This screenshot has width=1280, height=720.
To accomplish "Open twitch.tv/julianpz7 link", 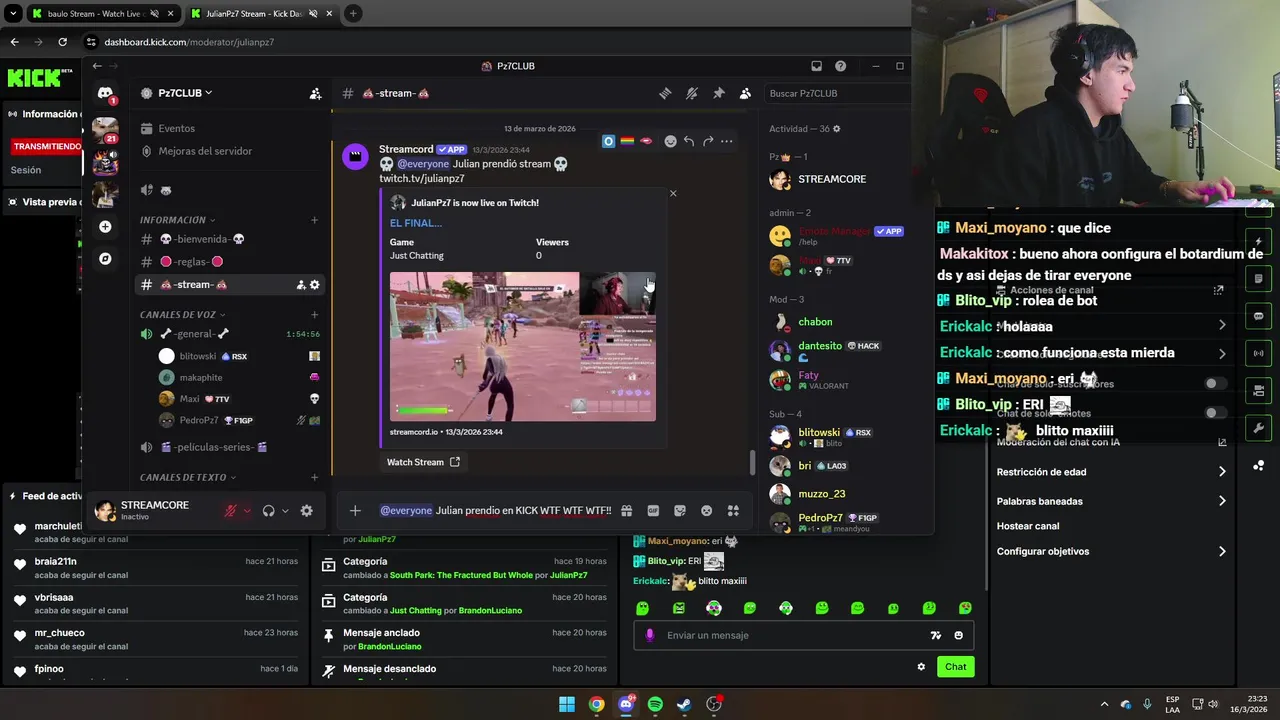I will coord(421,179).
